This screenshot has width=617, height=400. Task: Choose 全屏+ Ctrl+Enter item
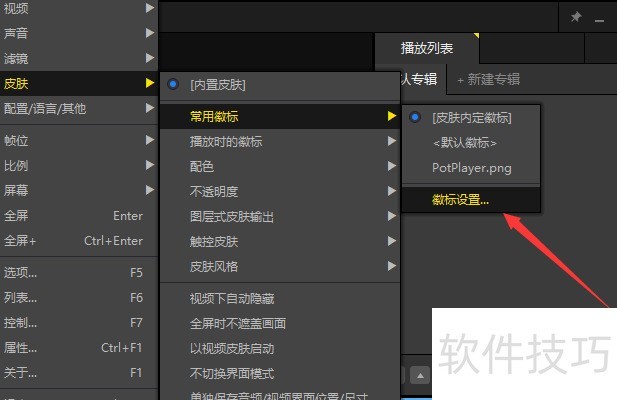pos(79,240)
